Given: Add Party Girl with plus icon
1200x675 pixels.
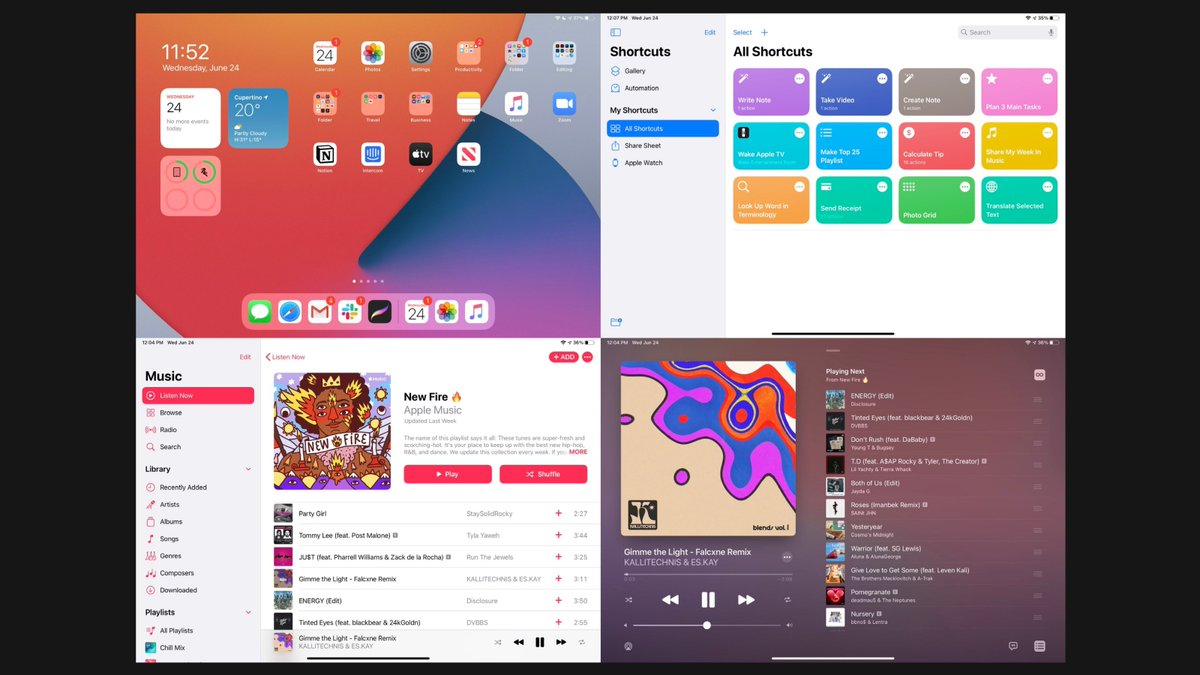Looking at the screenshot, I should click(559, 513).
